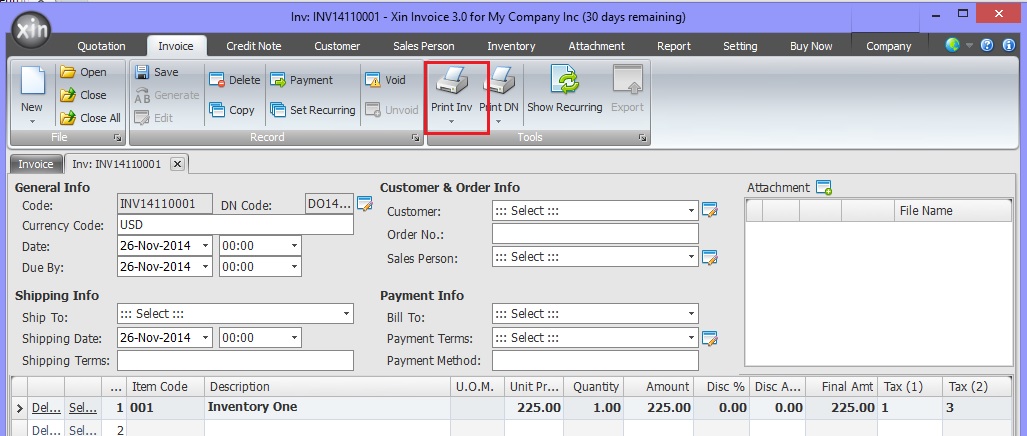Screen dimensions: 1027x436
Task: Open the New button dropdown arrow
Action: point(32,122)
